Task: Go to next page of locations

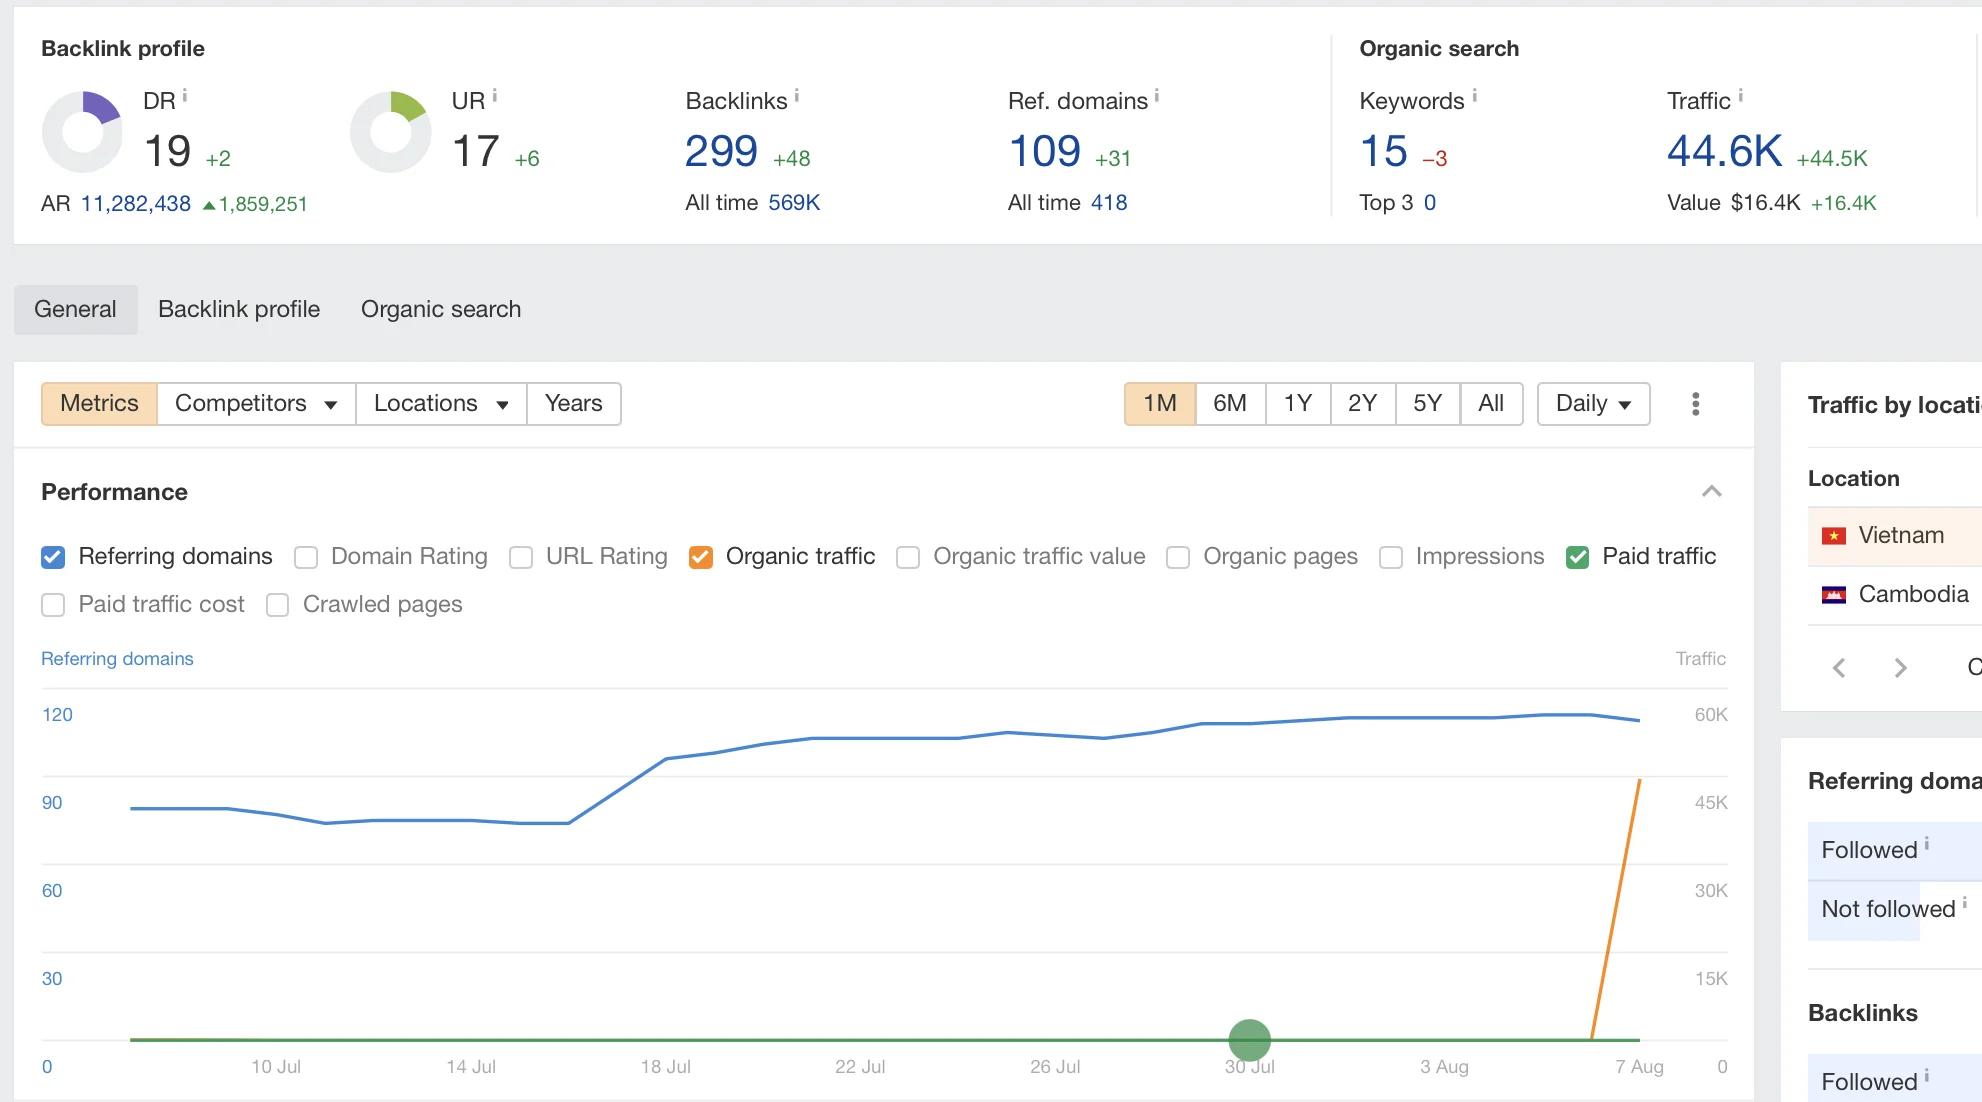Action: tap(1900, 667)
